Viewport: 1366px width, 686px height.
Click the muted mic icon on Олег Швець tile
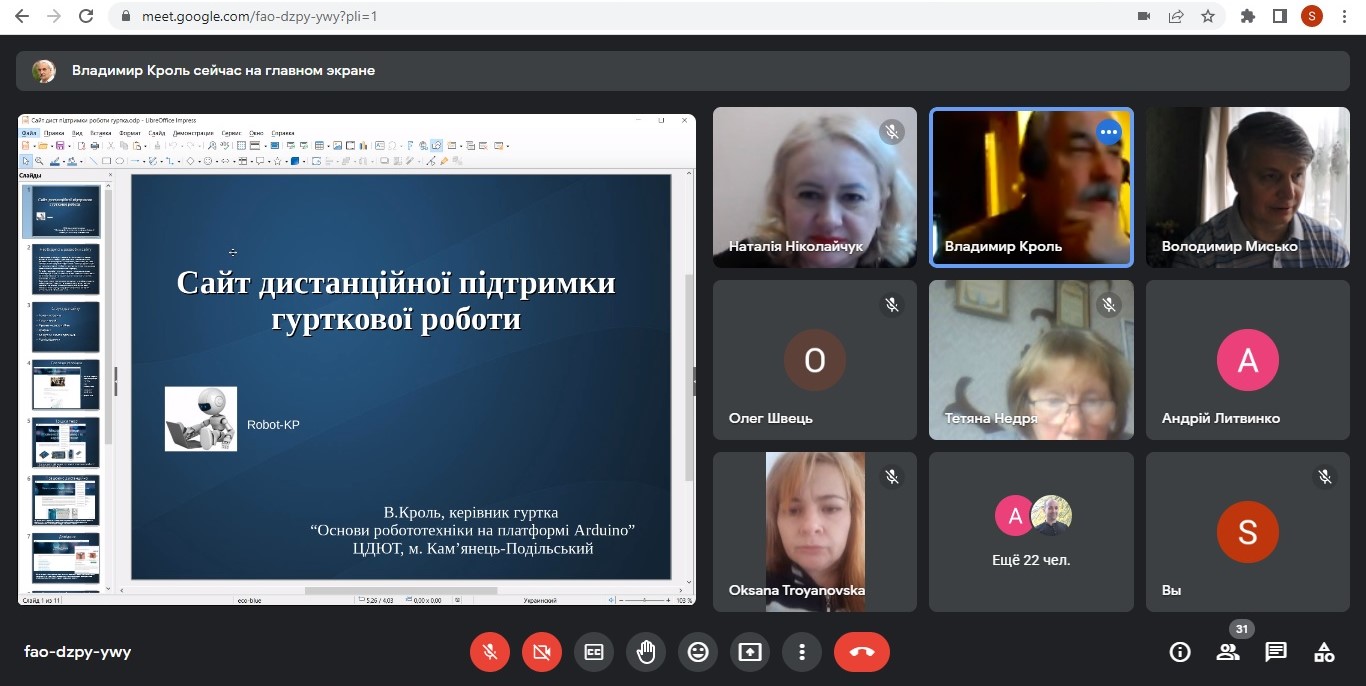click(x=892, y=305)
